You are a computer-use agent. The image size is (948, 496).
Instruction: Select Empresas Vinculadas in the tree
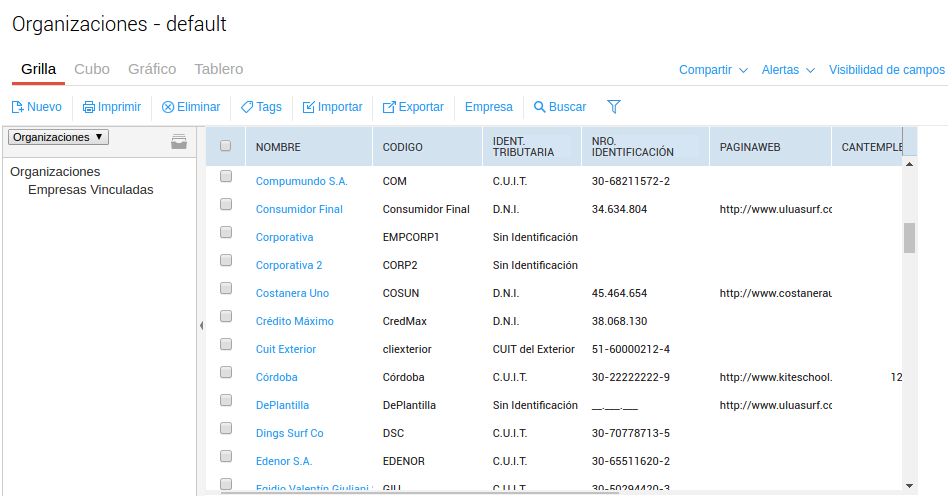click(x=90, y=189)
